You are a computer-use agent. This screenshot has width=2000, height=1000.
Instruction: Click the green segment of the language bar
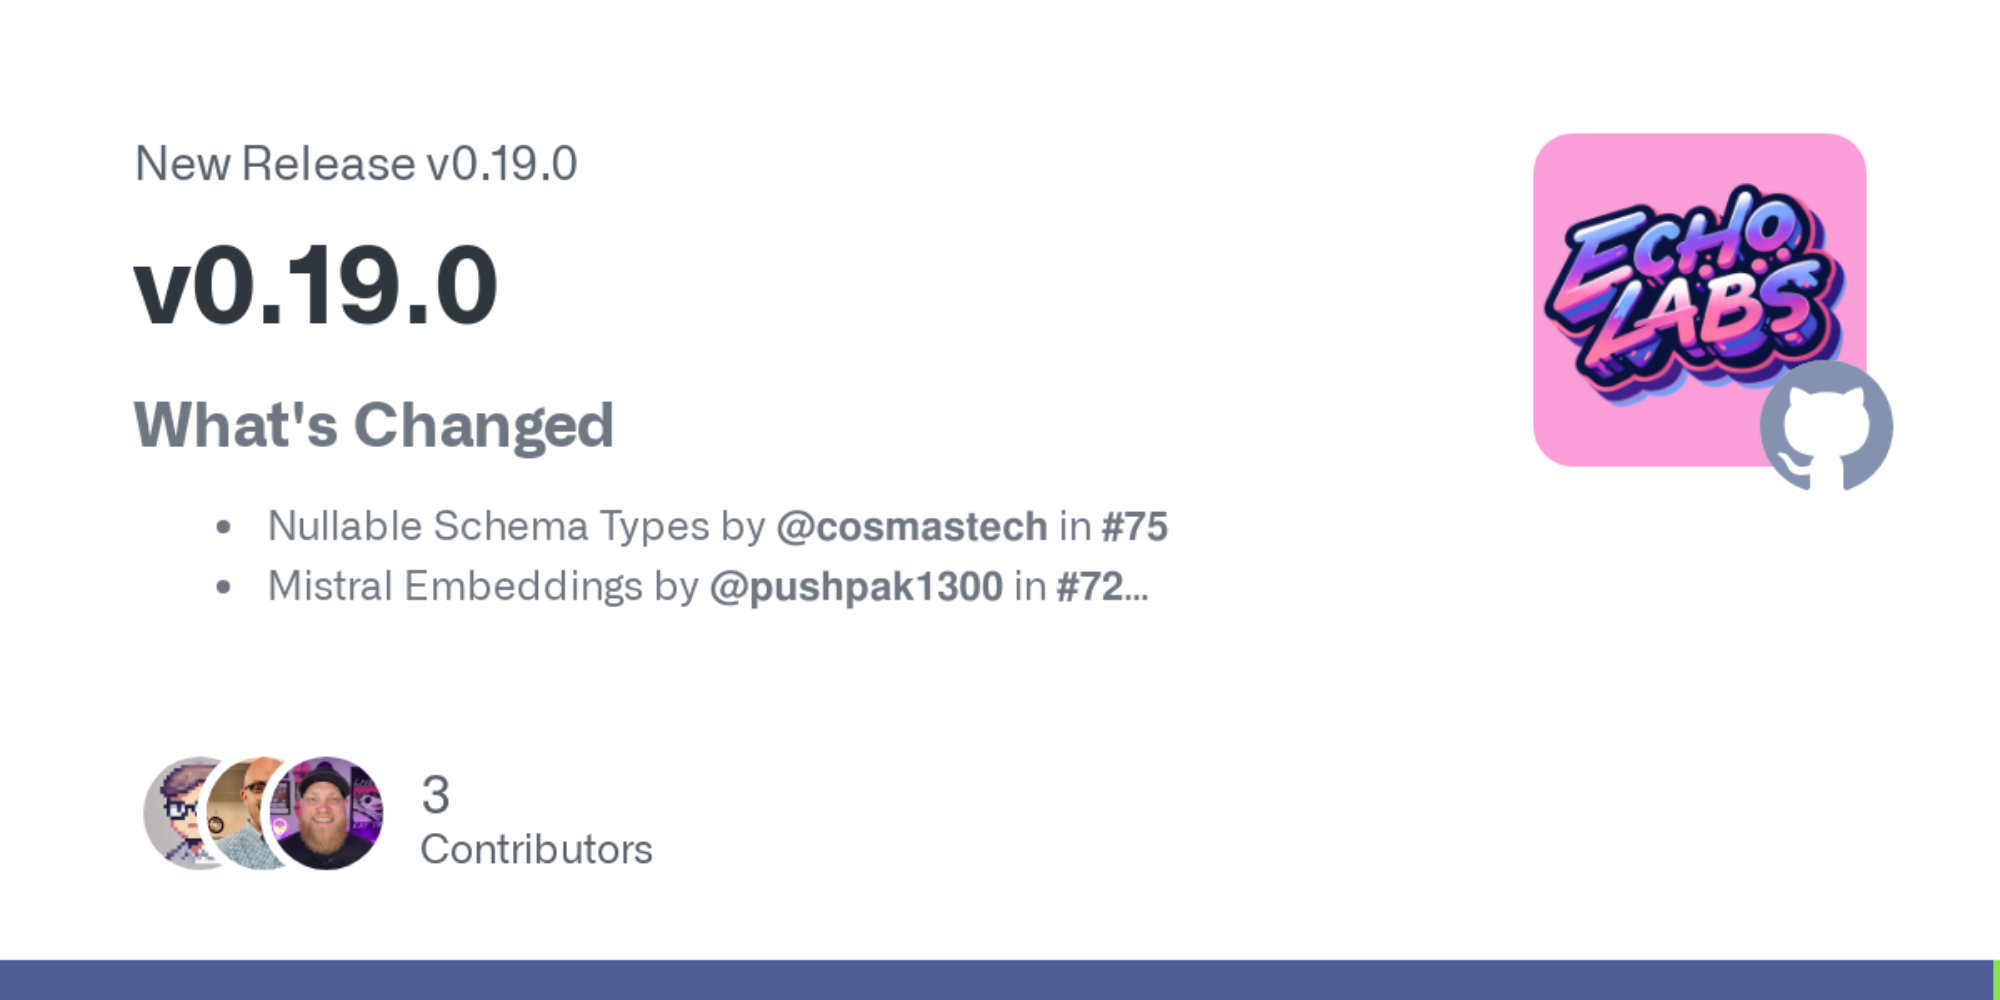coord(1996,980)
